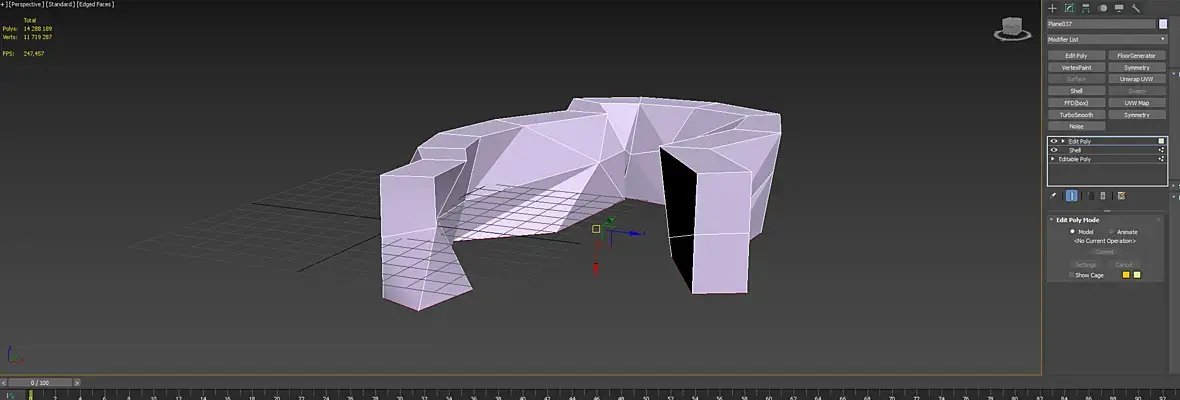Open the object color swatch next to name
Screen dimensions: 1180x400
click(1163, 24)
